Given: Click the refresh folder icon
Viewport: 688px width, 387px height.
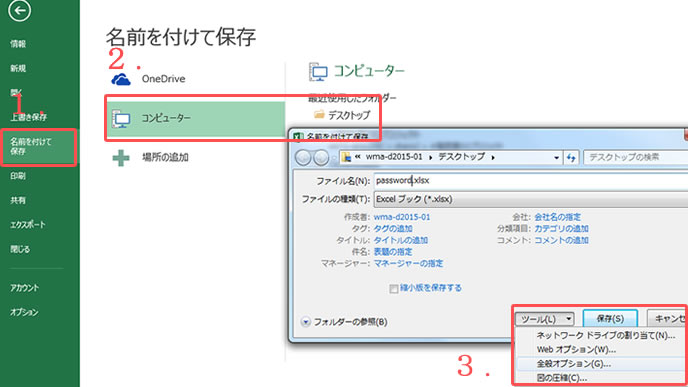Looking at the screenshot, I should click(x=571, y=158).
